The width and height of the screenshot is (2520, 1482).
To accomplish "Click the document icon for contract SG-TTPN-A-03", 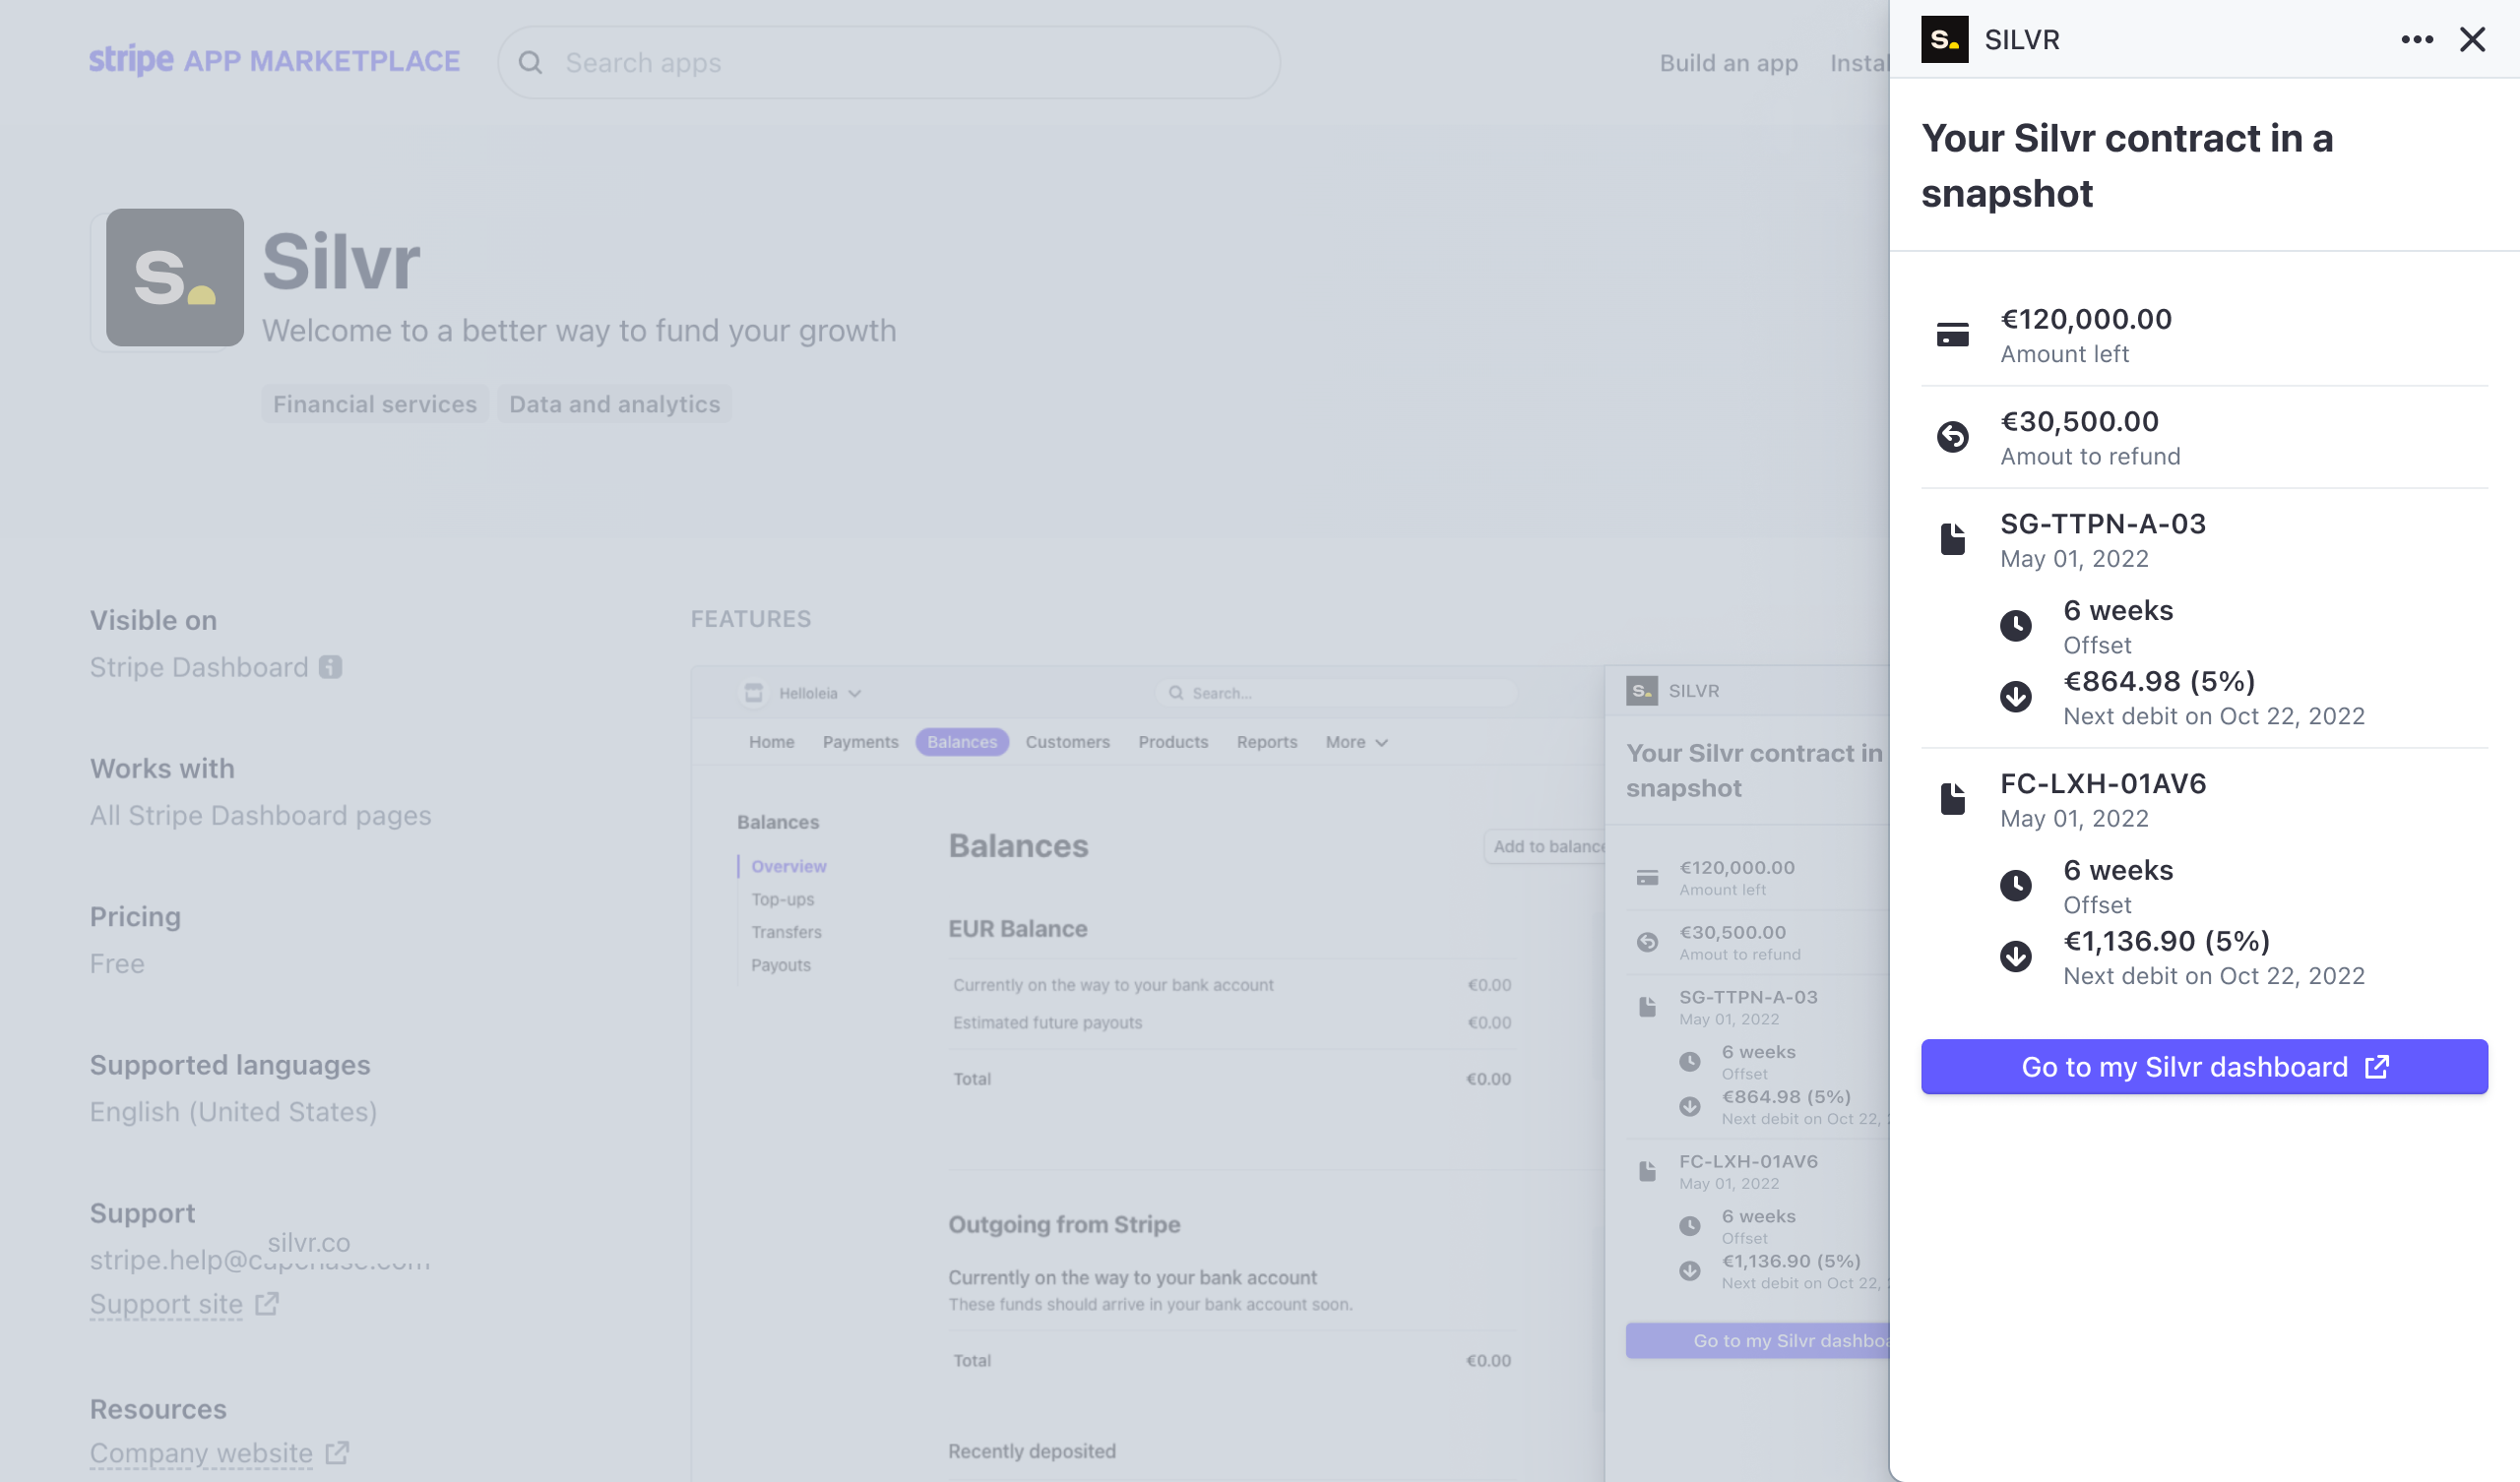I will click(1952, 538).
